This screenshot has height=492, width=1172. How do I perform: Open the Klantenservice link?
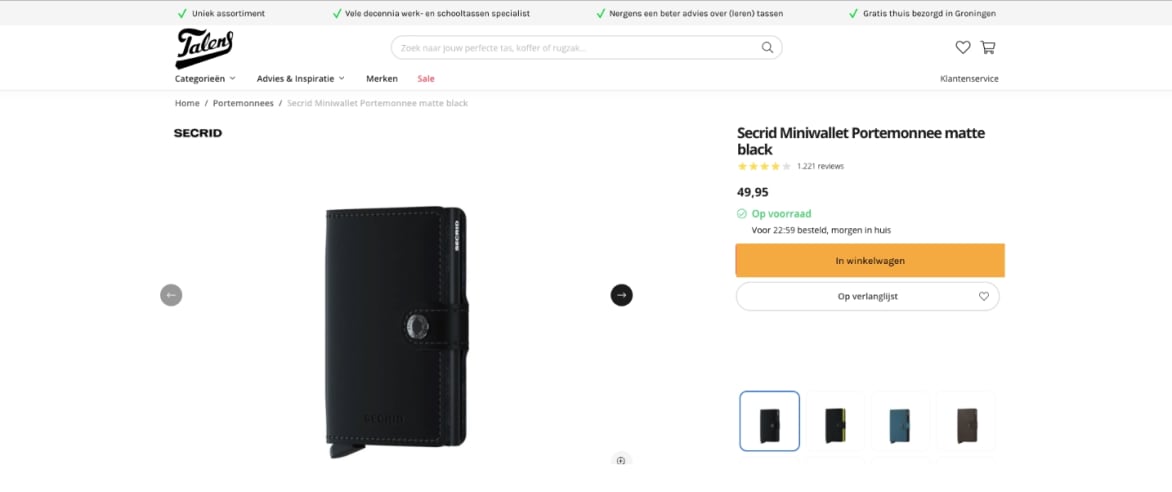[969, 79]
